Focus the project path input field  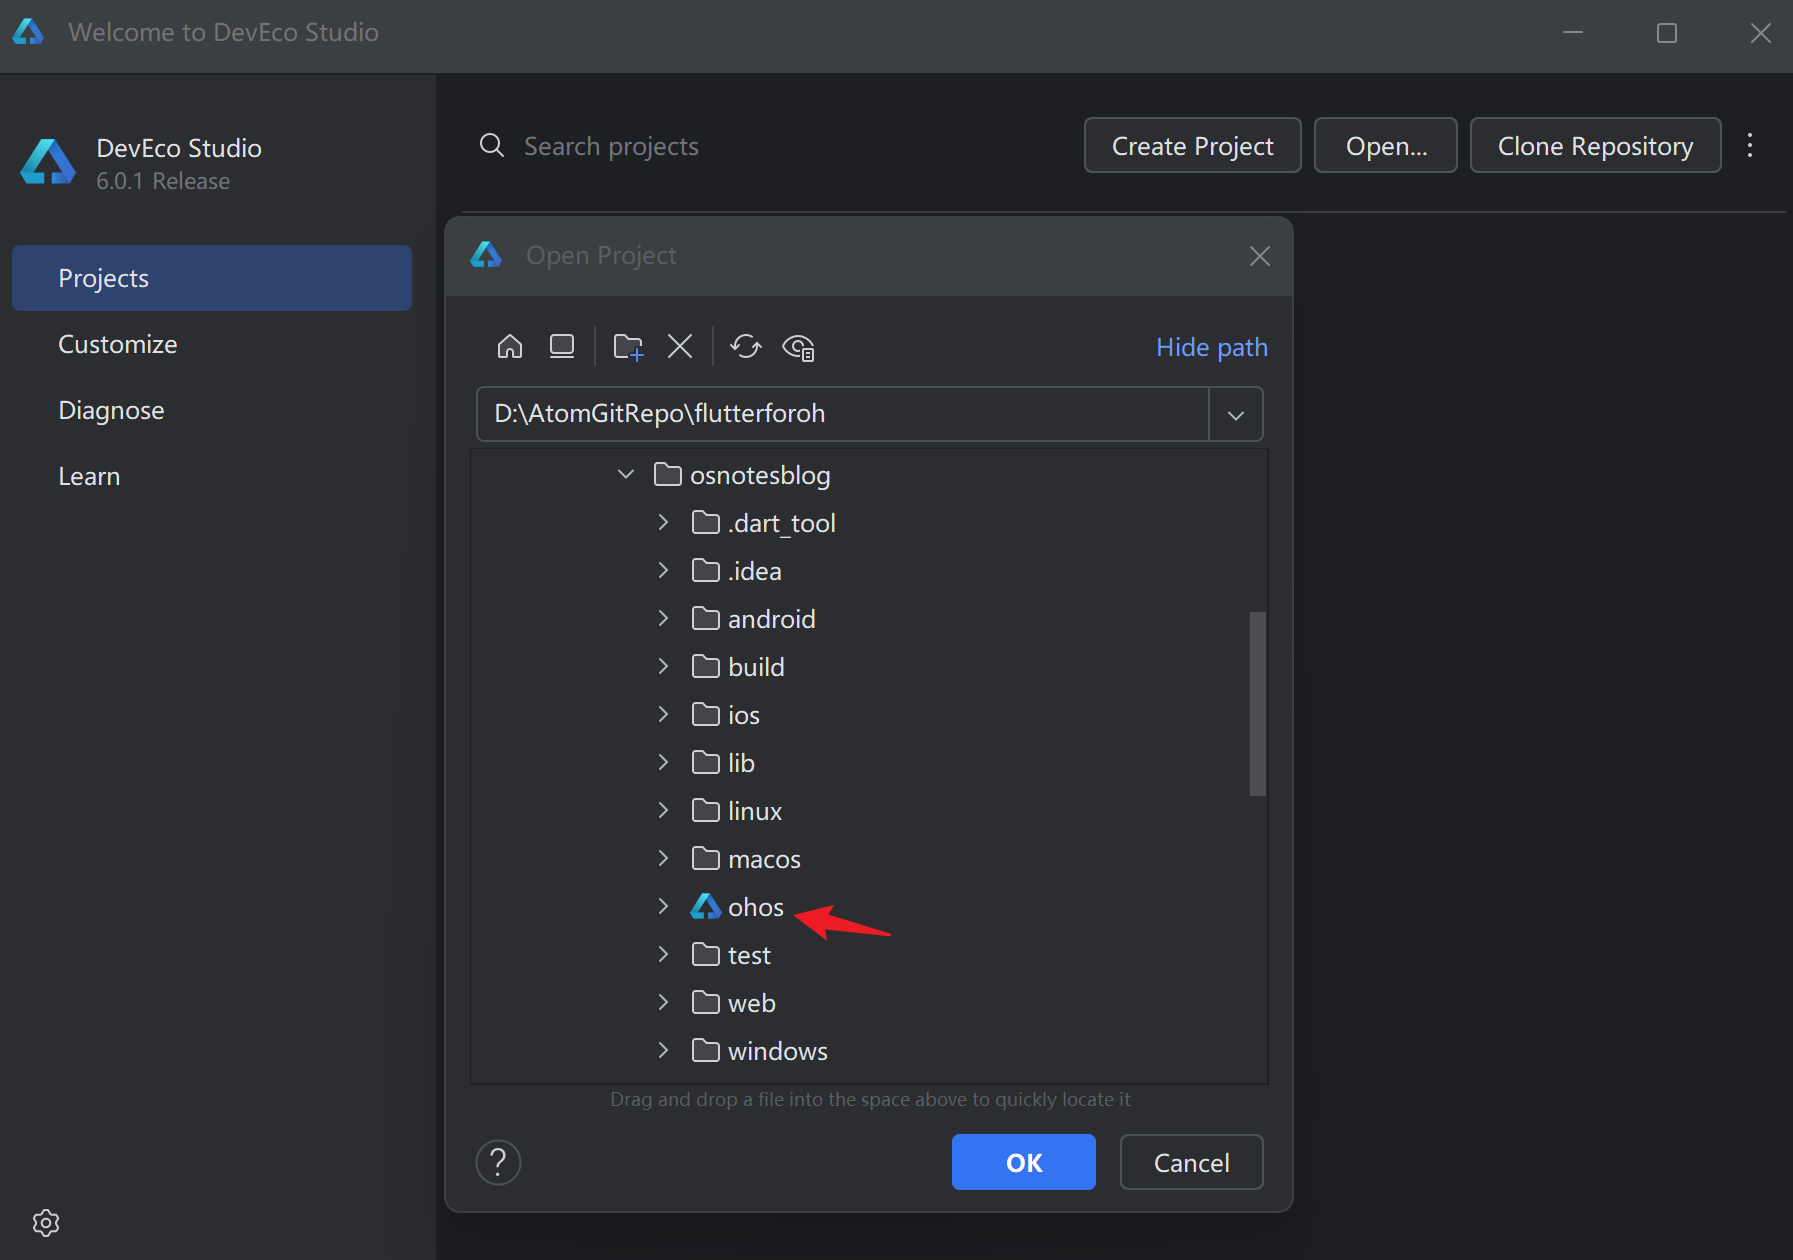tap(842, 414)
